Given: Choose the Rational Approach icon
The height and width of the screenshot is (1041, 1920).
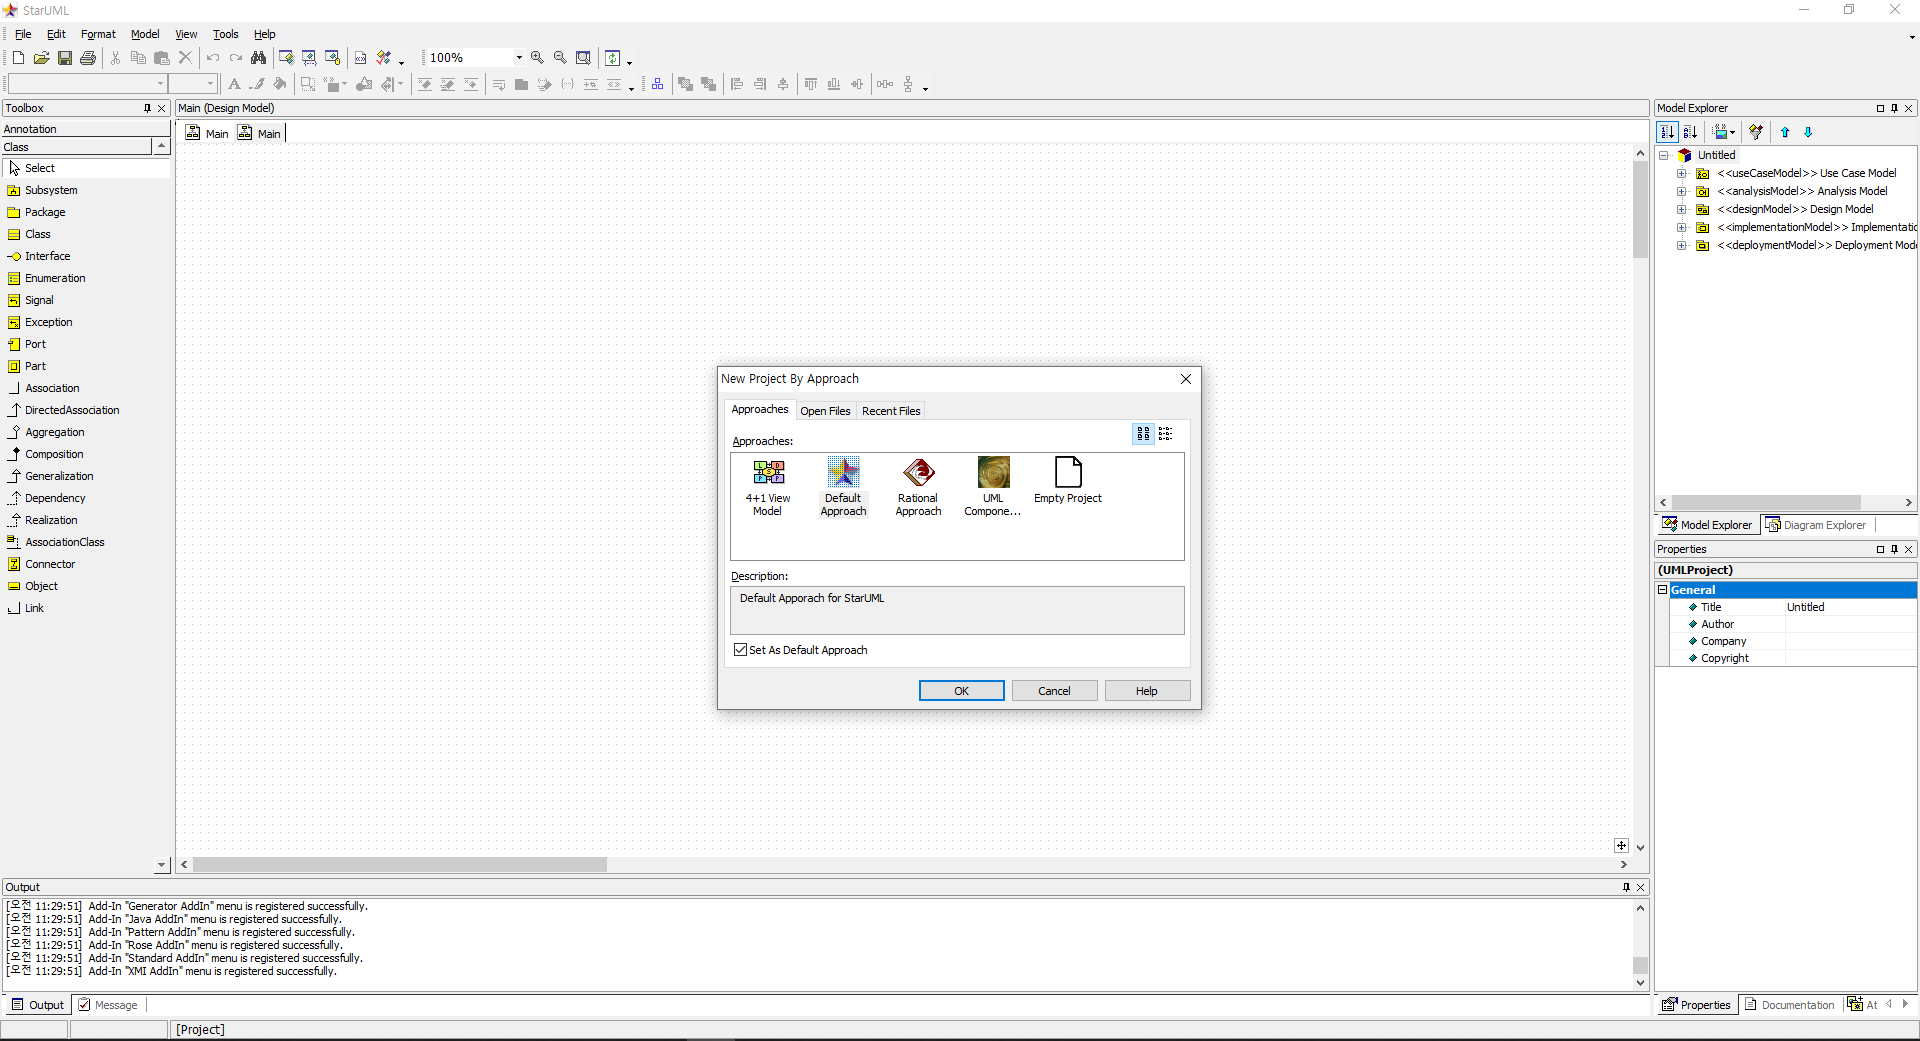Looking at the screenshot, I should pos(918,487).
